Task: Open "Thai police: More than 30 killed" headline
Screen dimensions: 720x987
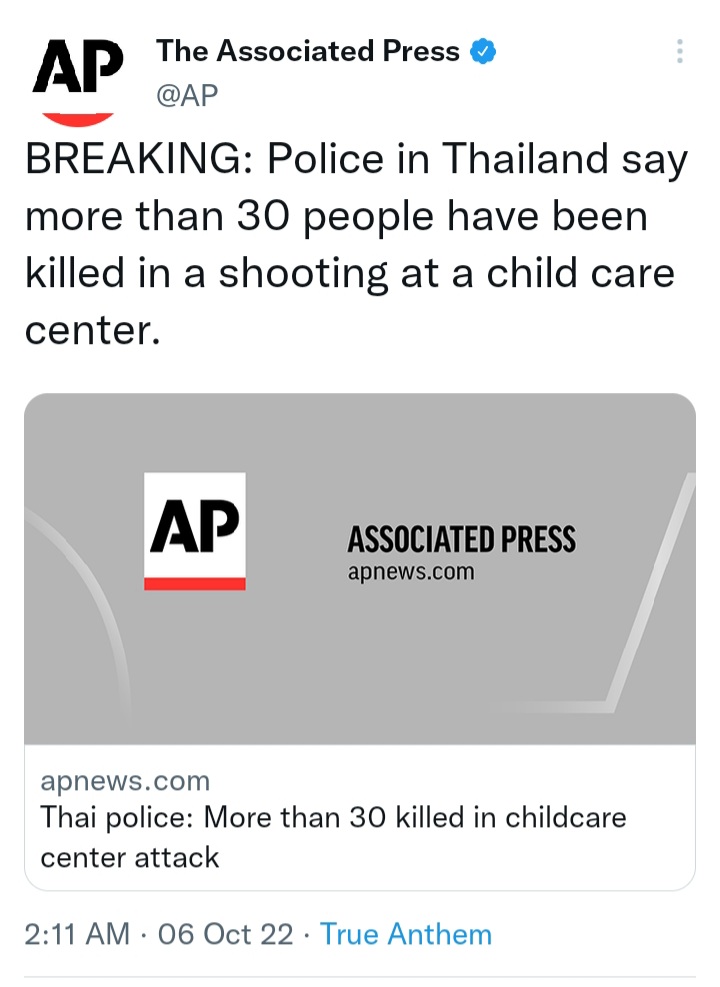Action: (333, 818)
